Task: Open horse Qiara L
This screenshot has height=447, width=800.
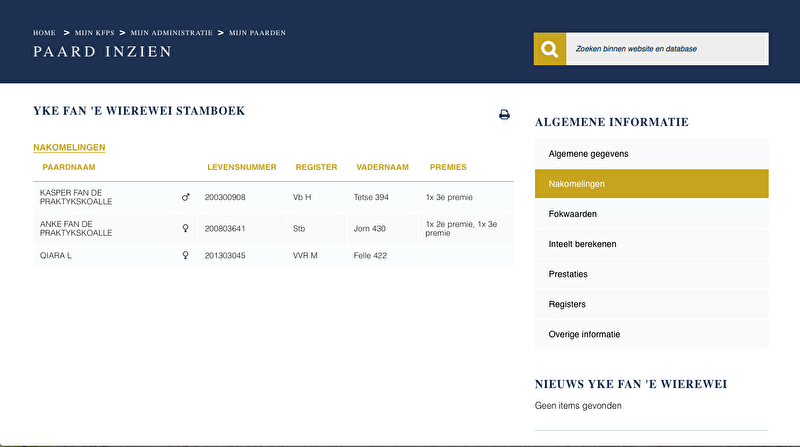Action: (56, 256)
